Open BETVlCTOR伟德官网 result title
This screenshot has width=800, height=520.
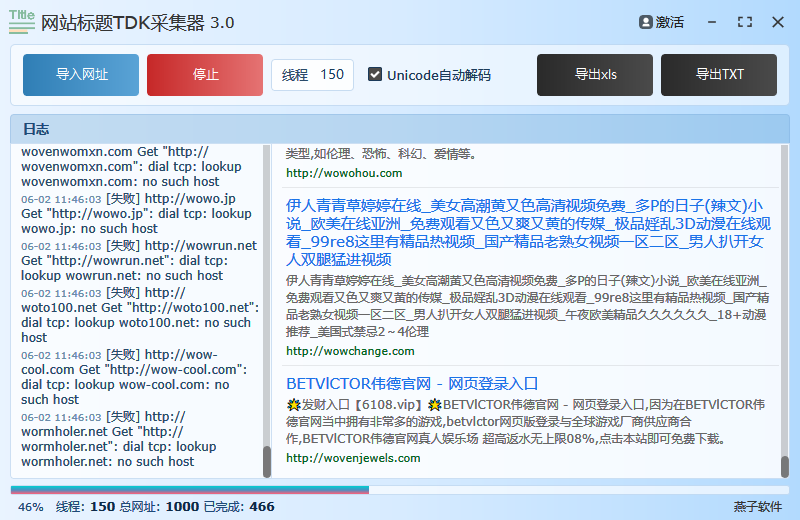tap(412, 384)
